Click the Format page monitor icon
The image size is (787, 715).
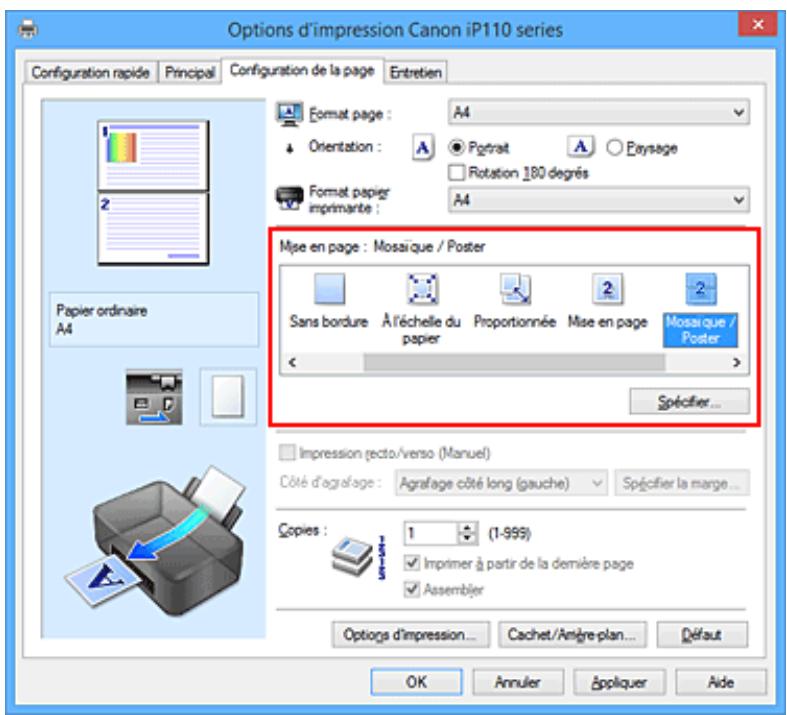[x=289, y=114]
